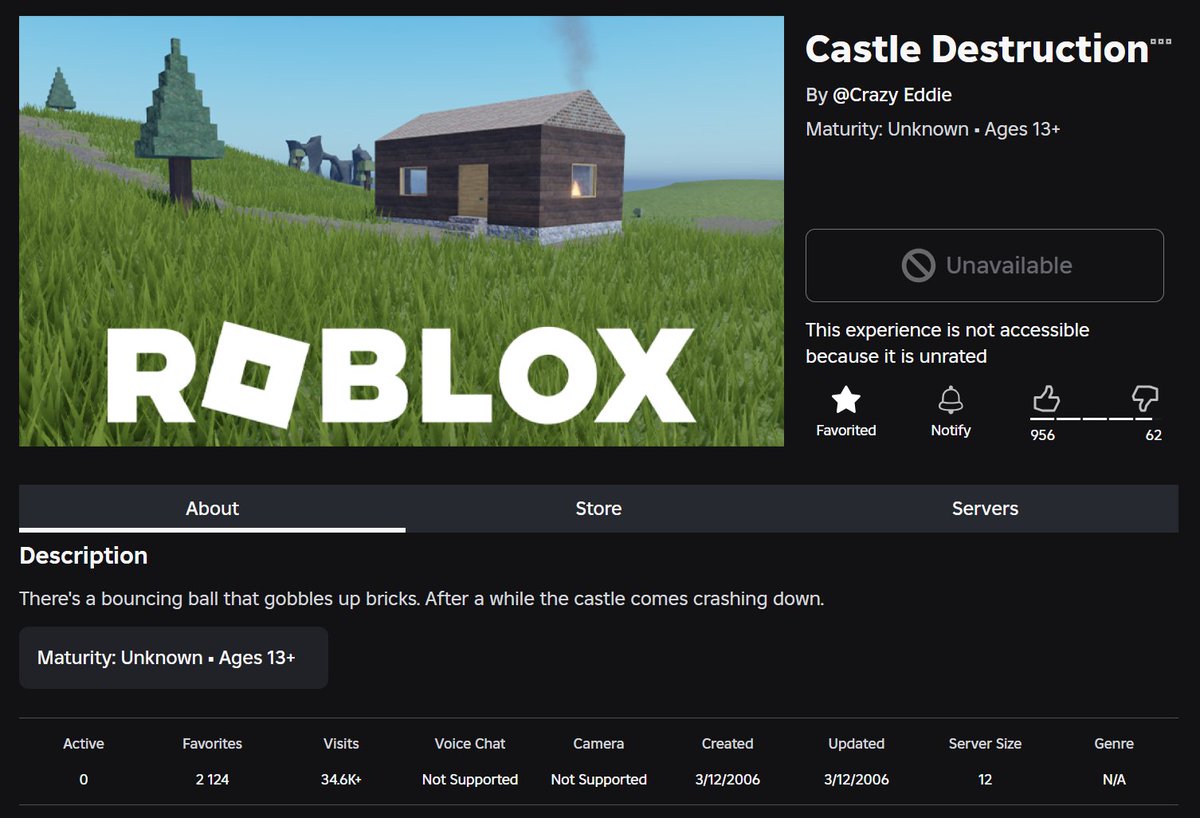1200x818 pixels.
Task: Click the Favorited label under the star
Action: pyautogui.click(x=846, y=430)
